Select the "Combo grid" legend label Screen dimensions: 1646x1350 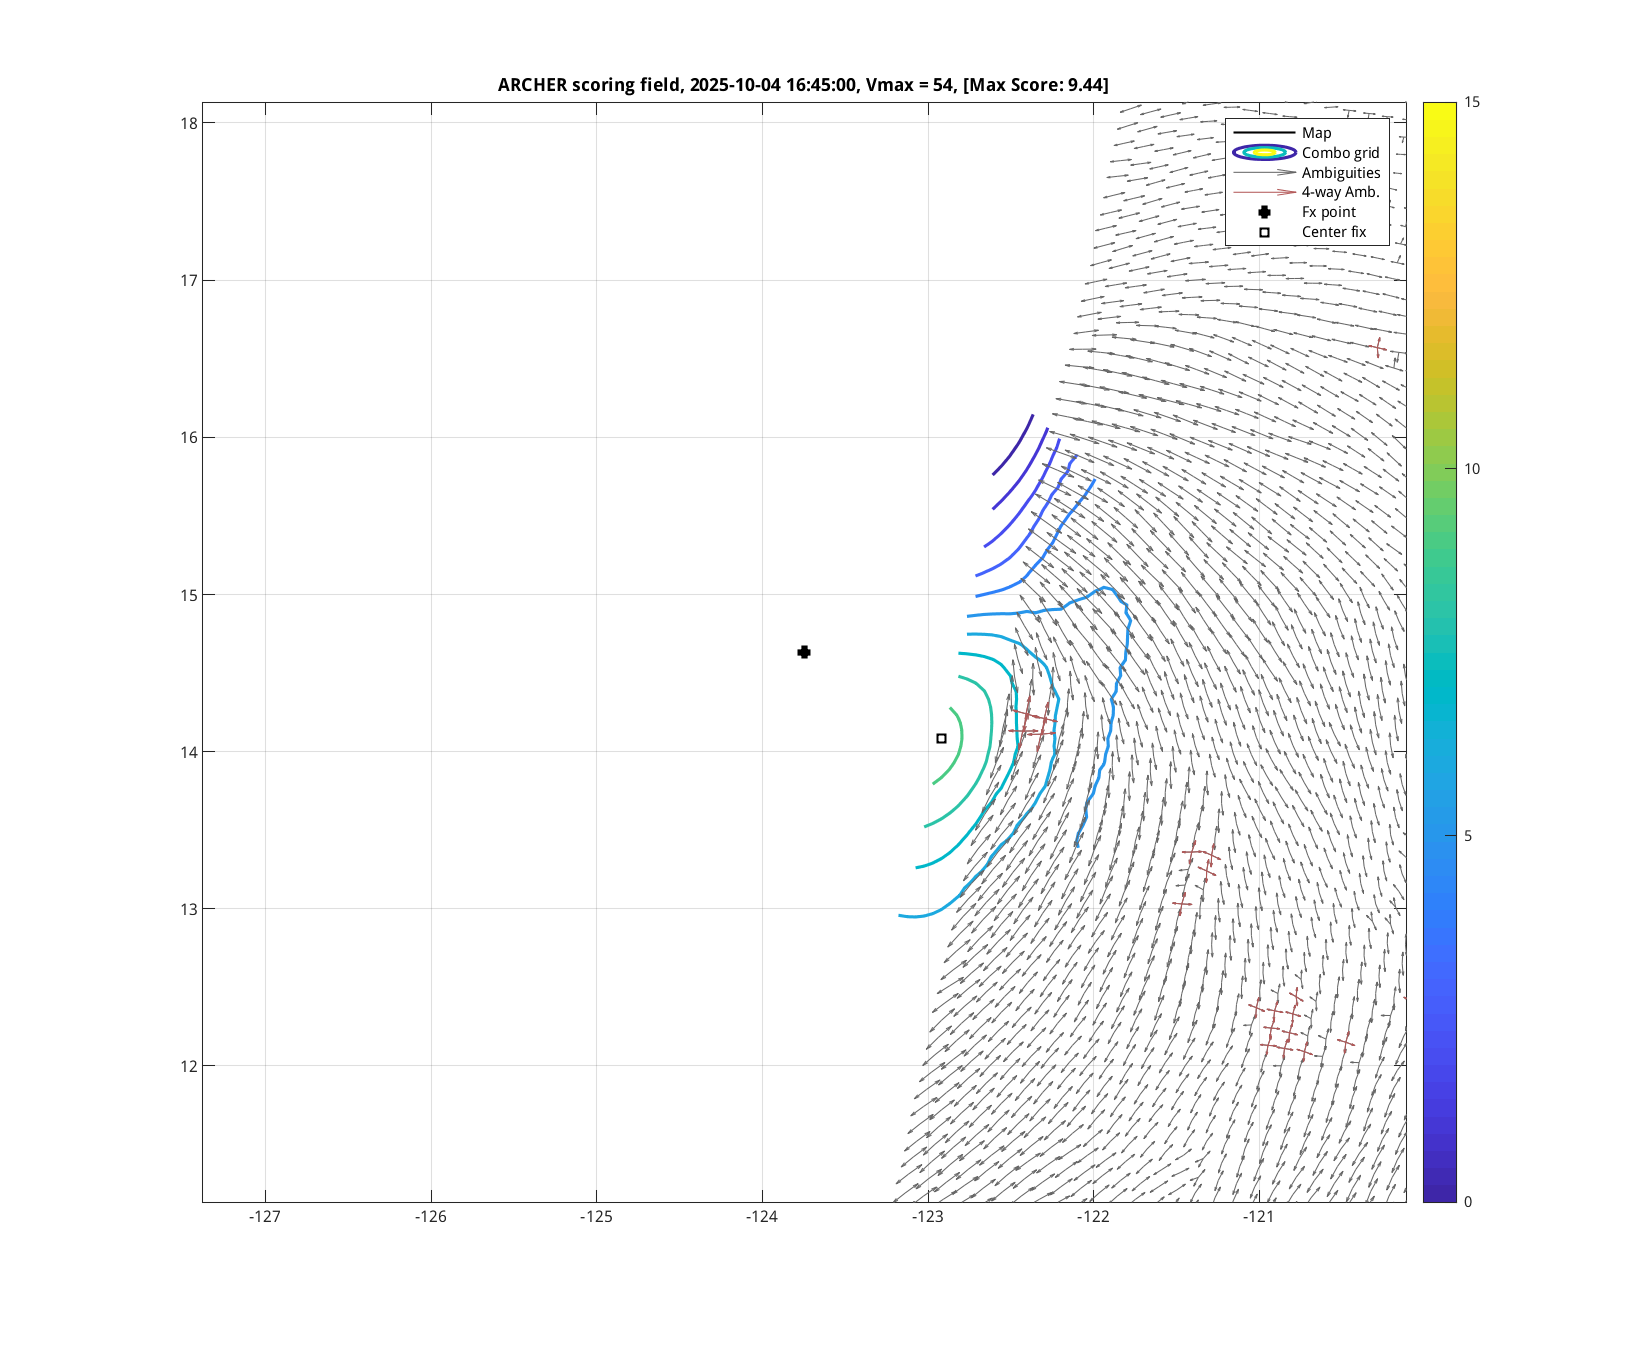point(1340,153)
